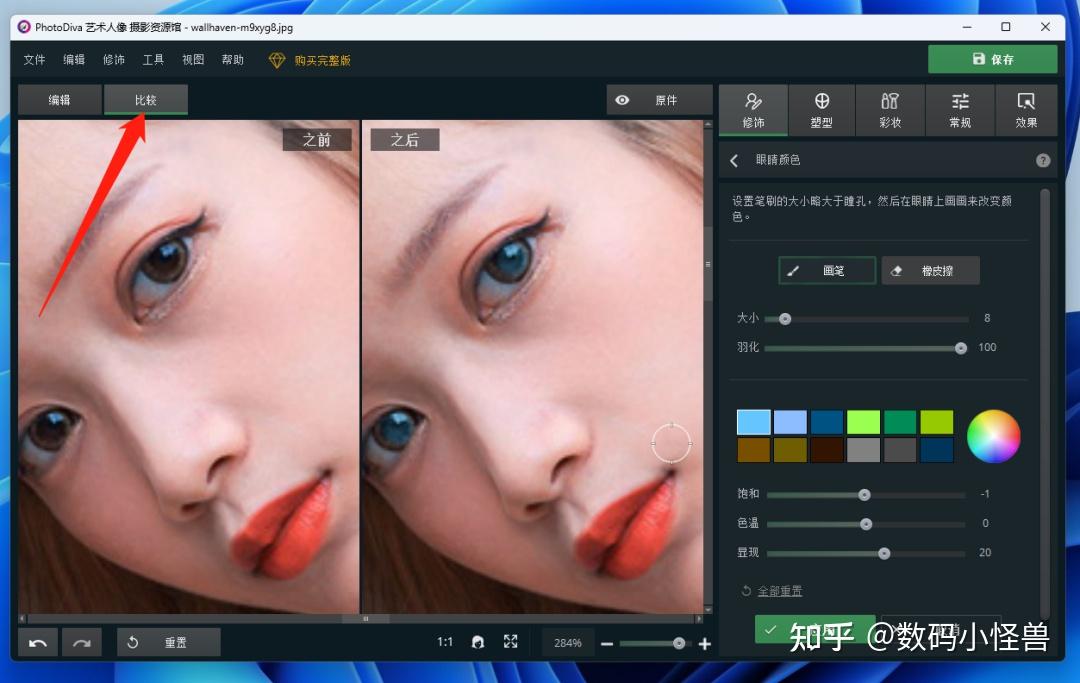Open the 文件 menu
The width and height of the screenshot is (1080, 683).
coord(34,60)
